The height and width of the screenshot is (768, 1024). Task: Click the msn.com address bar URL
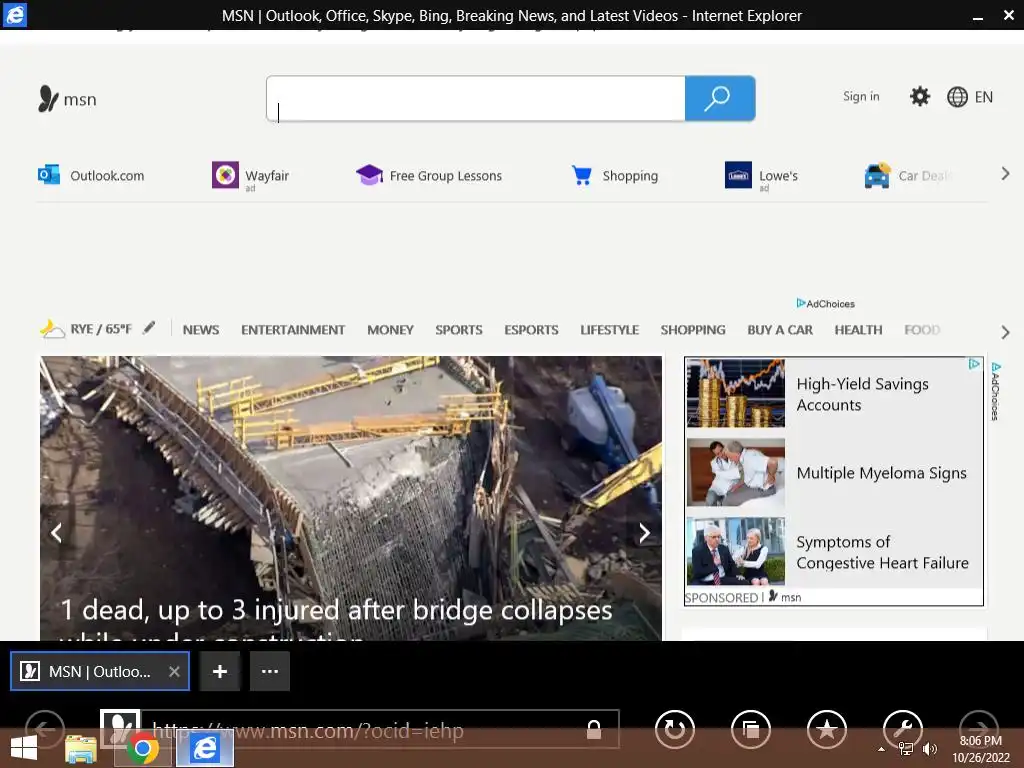(x=308, y=730)
